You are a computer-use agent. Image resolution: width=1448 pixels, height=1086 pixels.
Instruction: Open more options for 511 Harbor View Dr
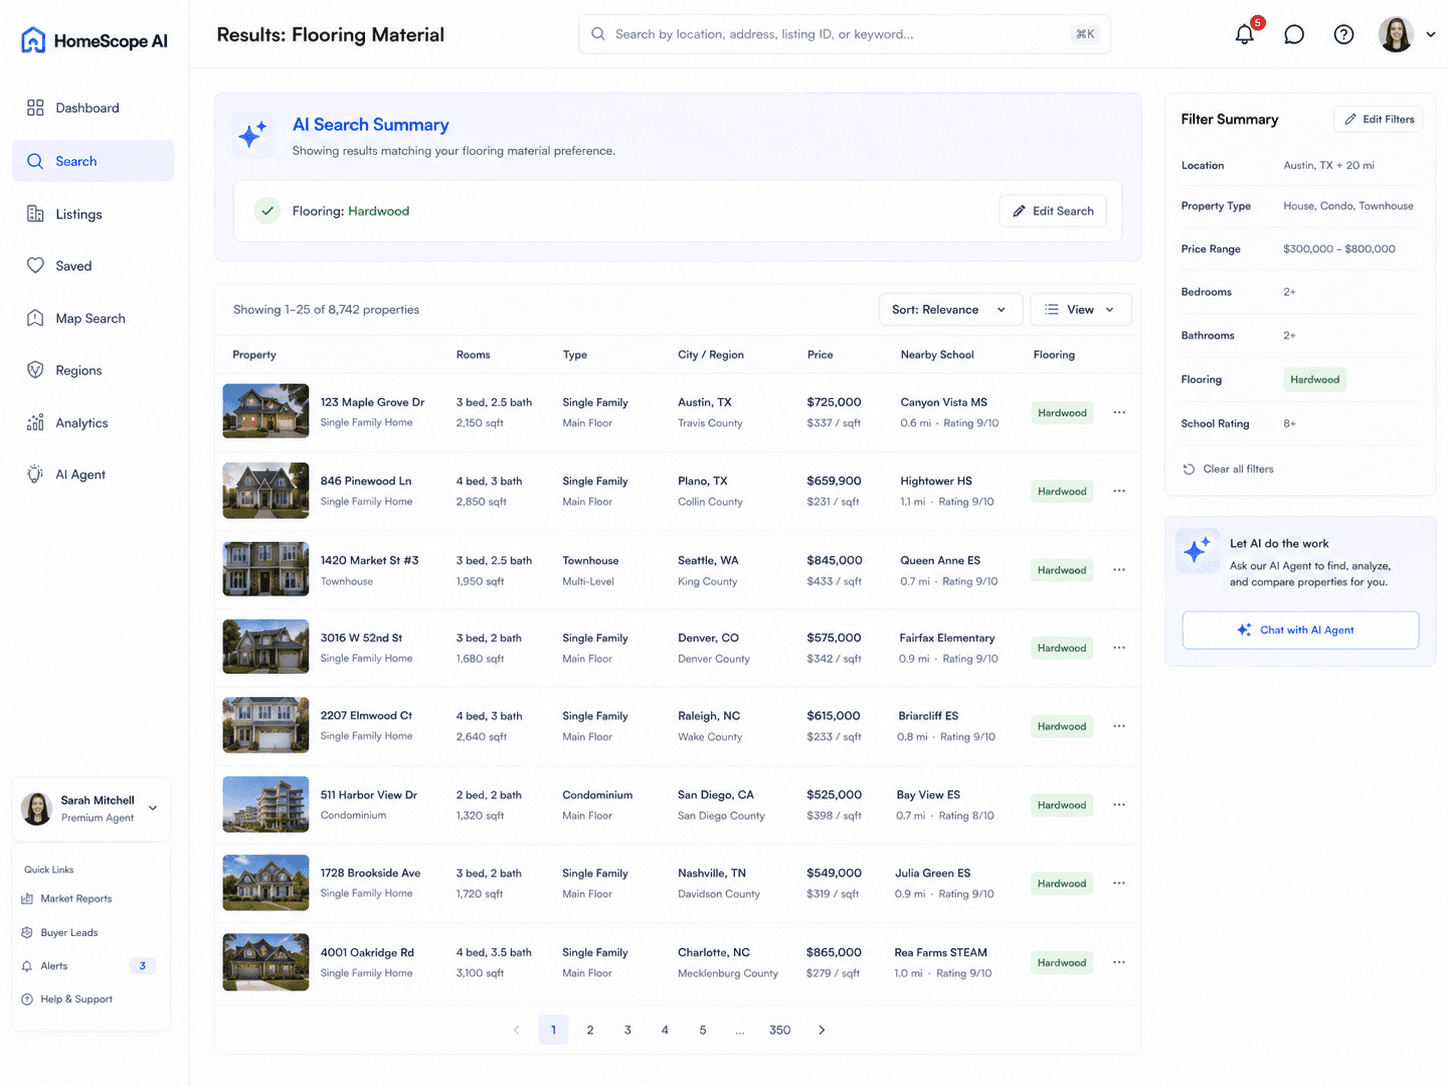1119,805
